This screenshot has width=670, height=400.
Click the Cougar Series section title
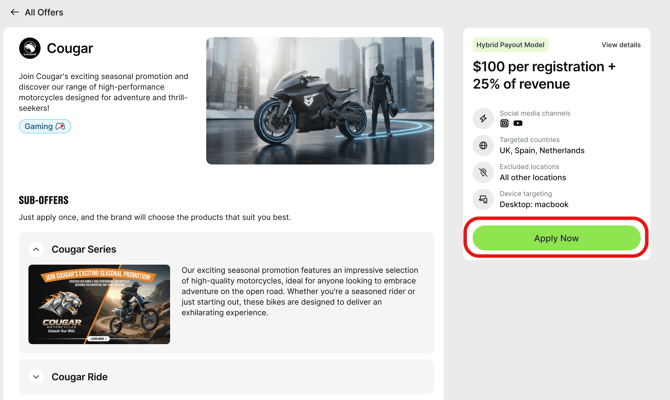pos(84,249)
